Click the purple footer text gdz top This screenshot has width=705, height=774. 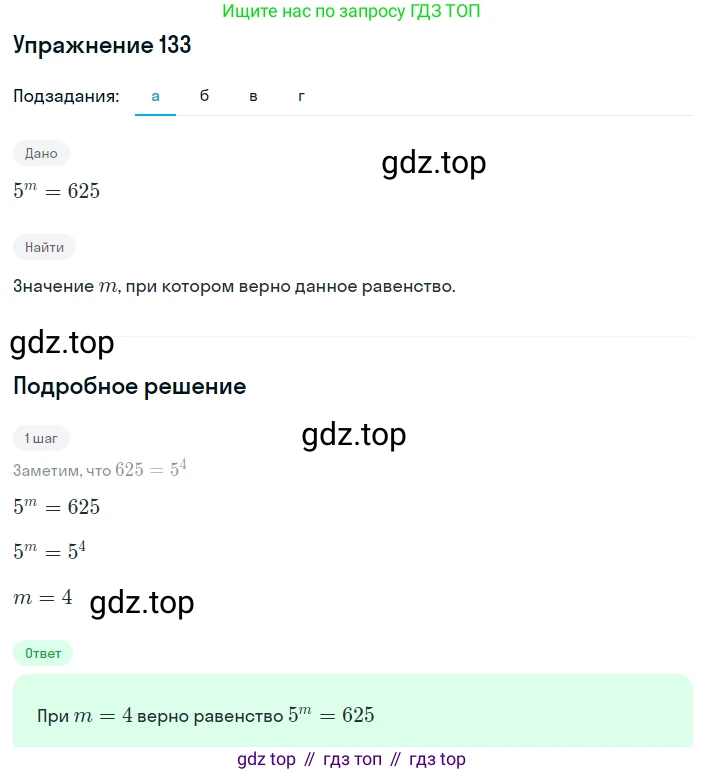click(267, 759)
